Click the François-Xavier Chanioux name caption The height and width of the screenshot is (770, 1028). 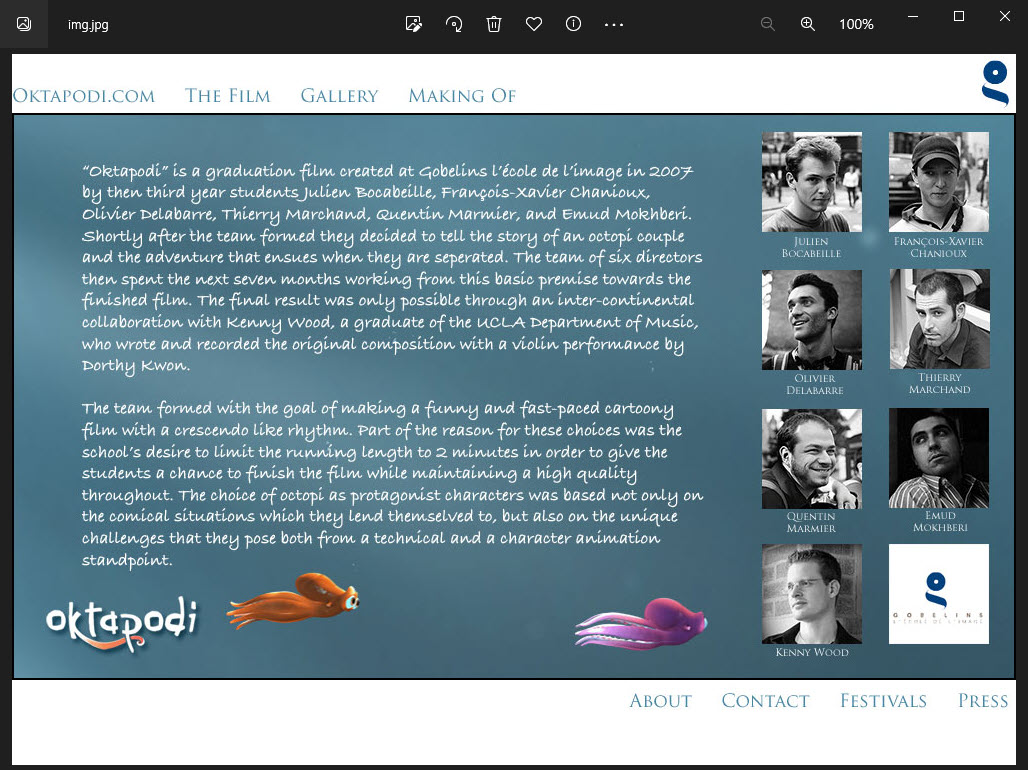(x=939, y=247)
